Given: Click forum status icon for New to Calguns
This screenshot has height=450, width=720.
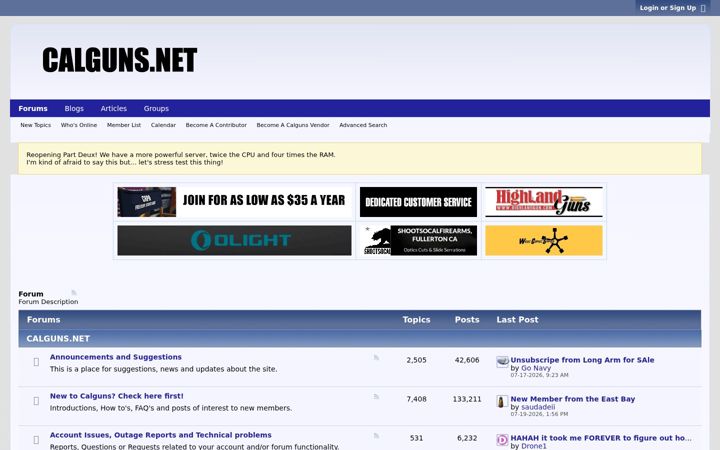Looking at the screenshot, I should pos(36,401).
